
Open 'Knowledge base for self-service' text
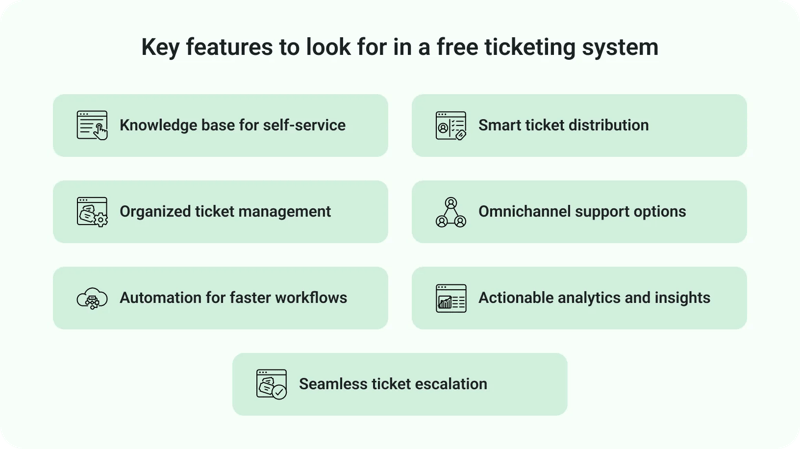click(x=232, y=126)
